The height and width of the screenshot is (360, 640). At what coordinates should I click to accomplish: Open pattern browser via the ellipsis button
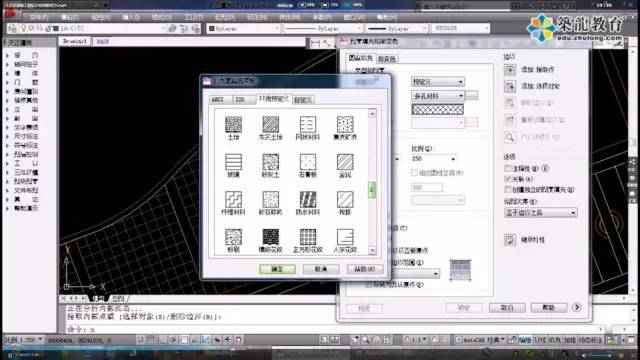[x=471, y=96]
